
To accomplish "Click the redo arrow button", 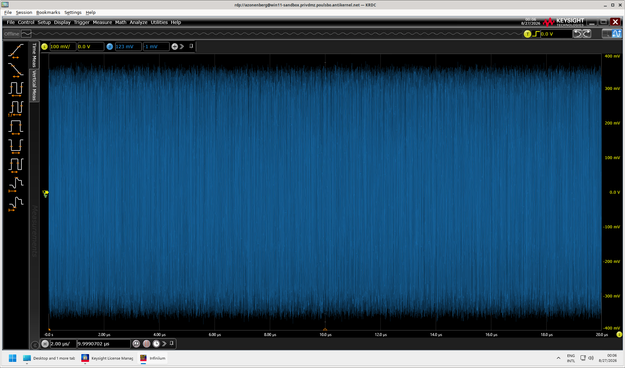I will click(587, 34).
